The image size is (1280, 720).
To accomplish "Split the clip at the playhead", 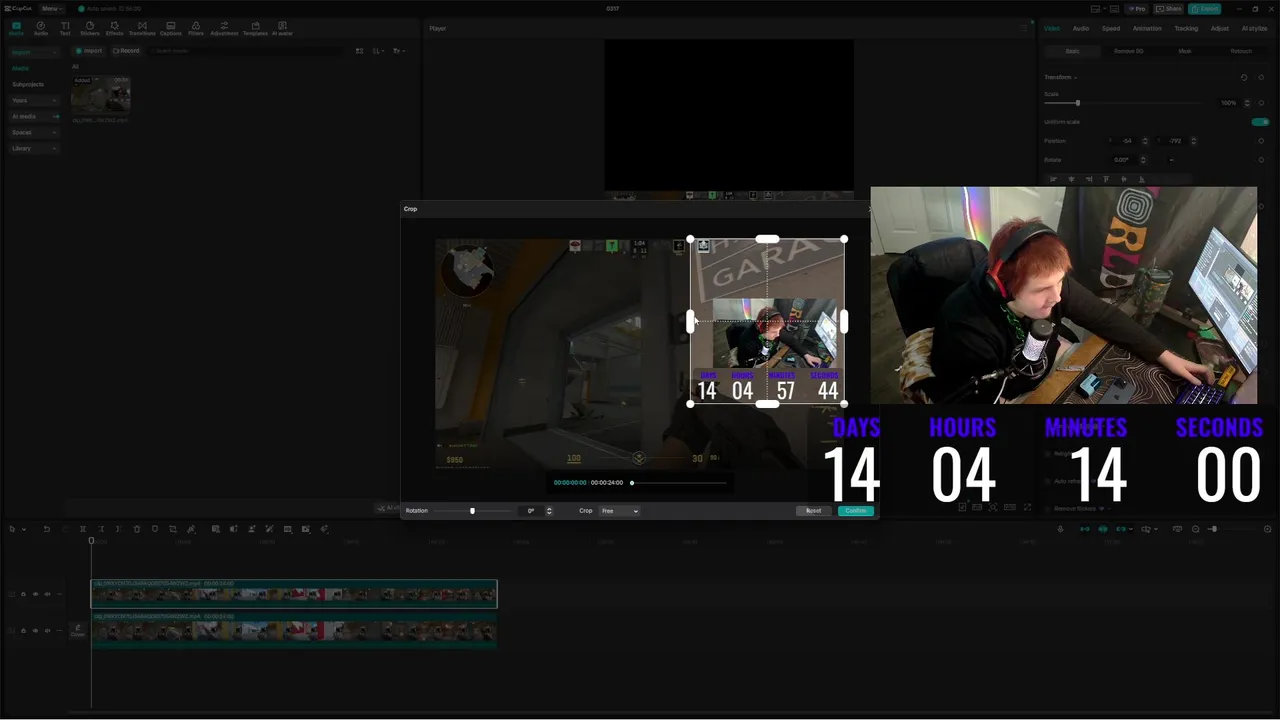I will click(83, 529).
